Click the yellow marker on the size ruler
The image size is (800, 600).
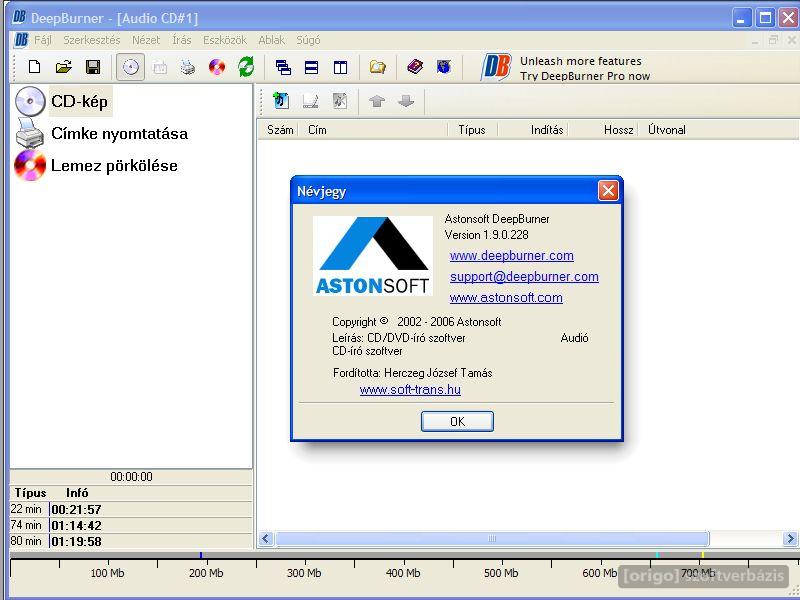(x=703, y=555)
